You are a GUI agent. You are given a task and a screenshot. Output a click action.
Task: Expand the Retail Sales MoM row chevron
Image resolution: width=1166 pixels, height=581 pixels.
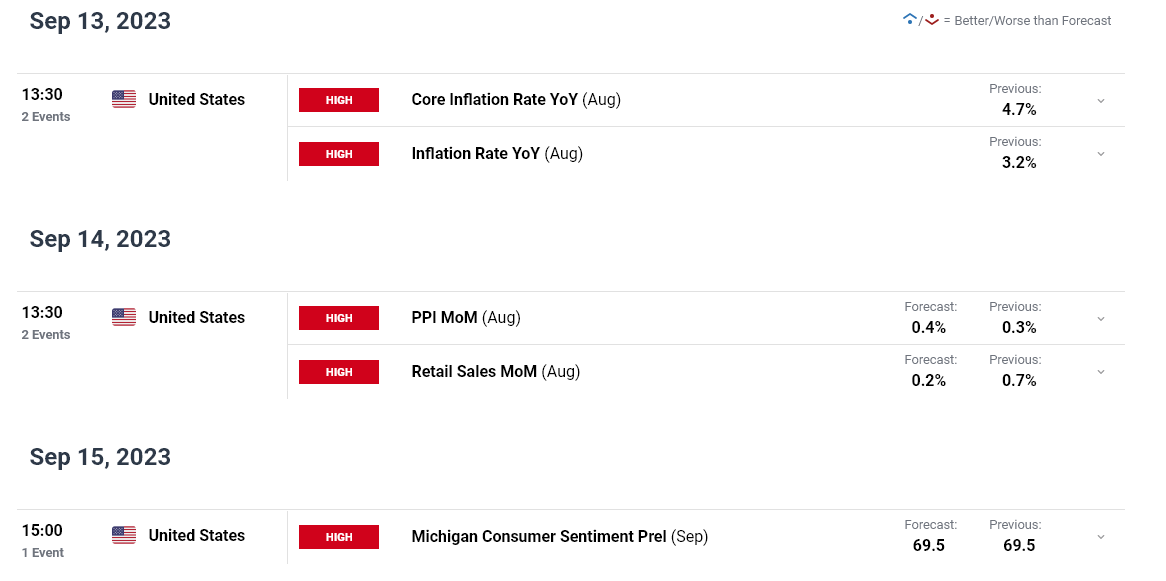point(1101,372)
